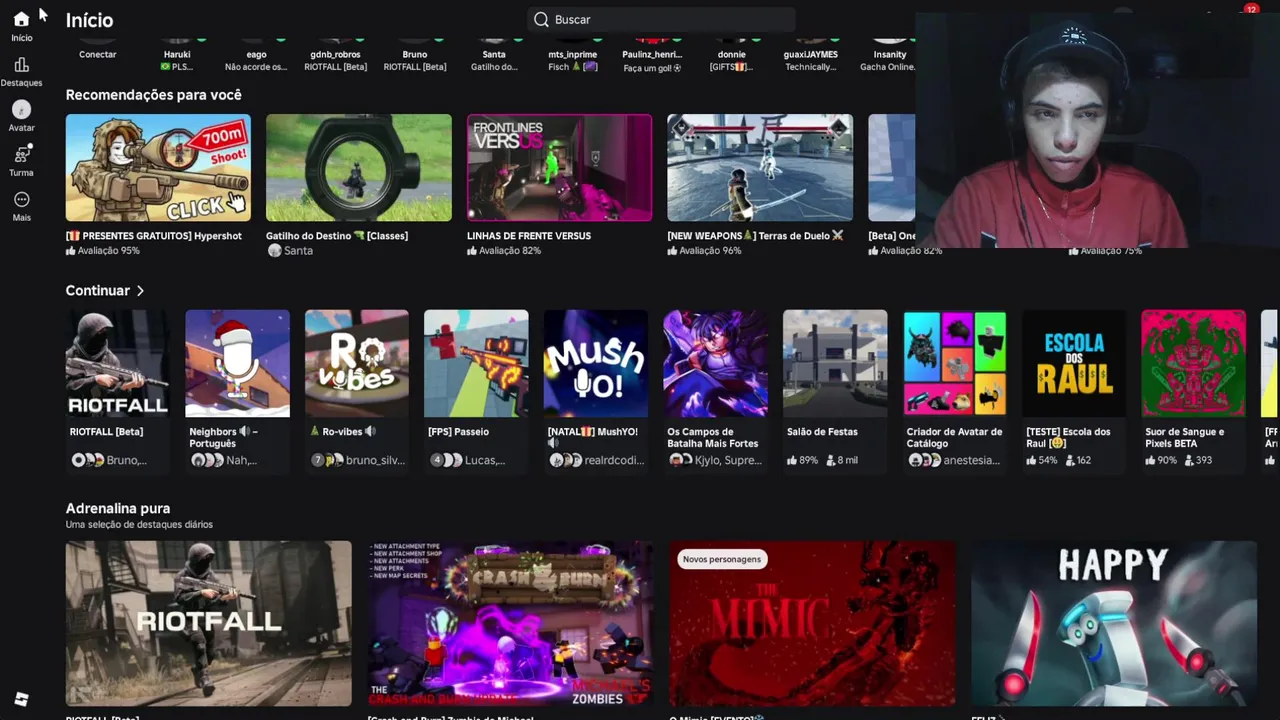The image size is (1280, 720).
Task: Expand the Continuar section arrow
Action: (x=140, y=291)
